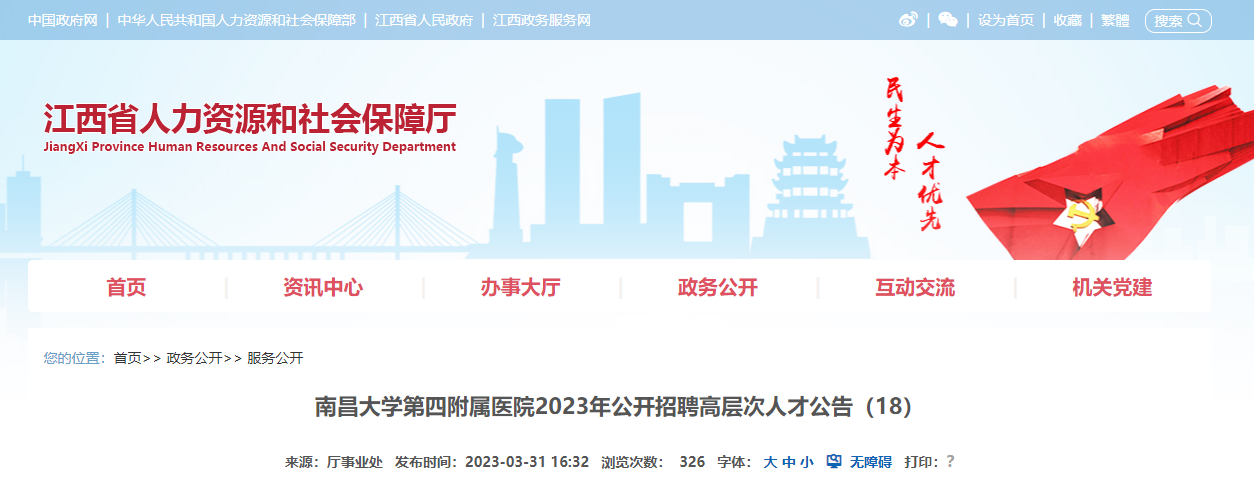Viewport: 1254px width, 480px height.
Task: Set font size to large 大
Action: pyautogui.click(x=770, y=462)
